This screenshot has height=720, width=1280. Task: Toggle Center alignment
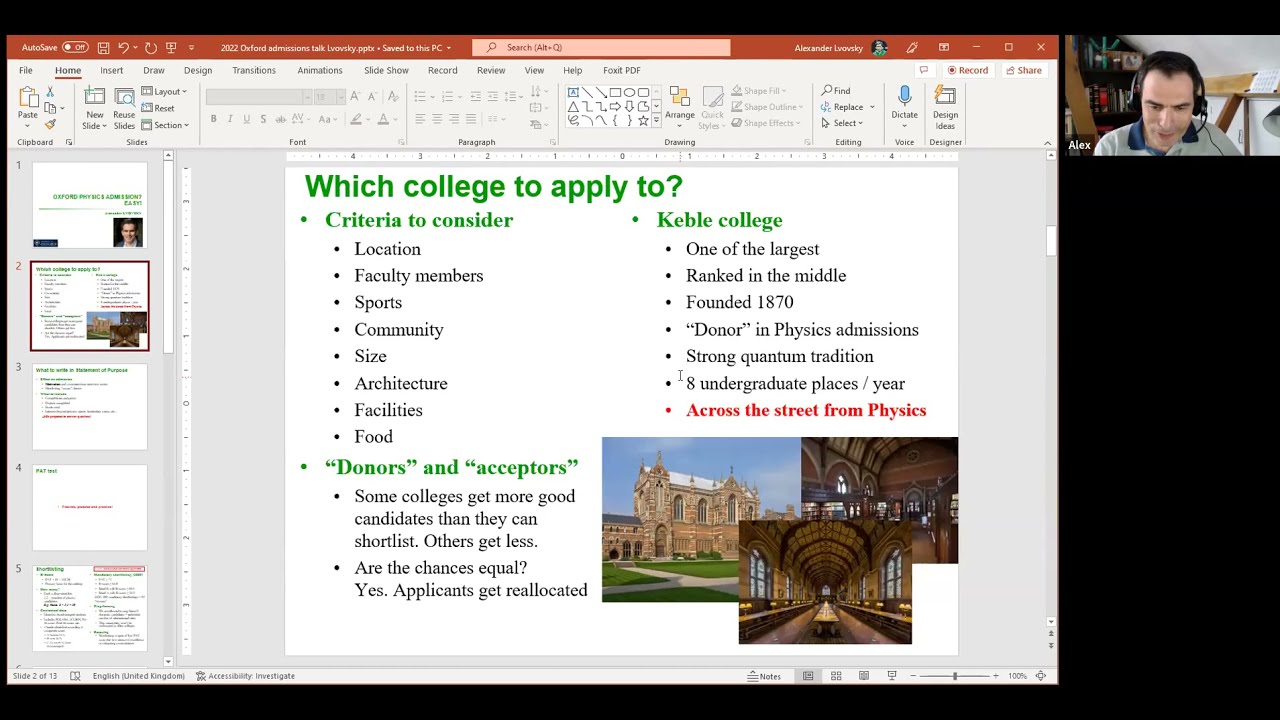click(x=437, y=119)
